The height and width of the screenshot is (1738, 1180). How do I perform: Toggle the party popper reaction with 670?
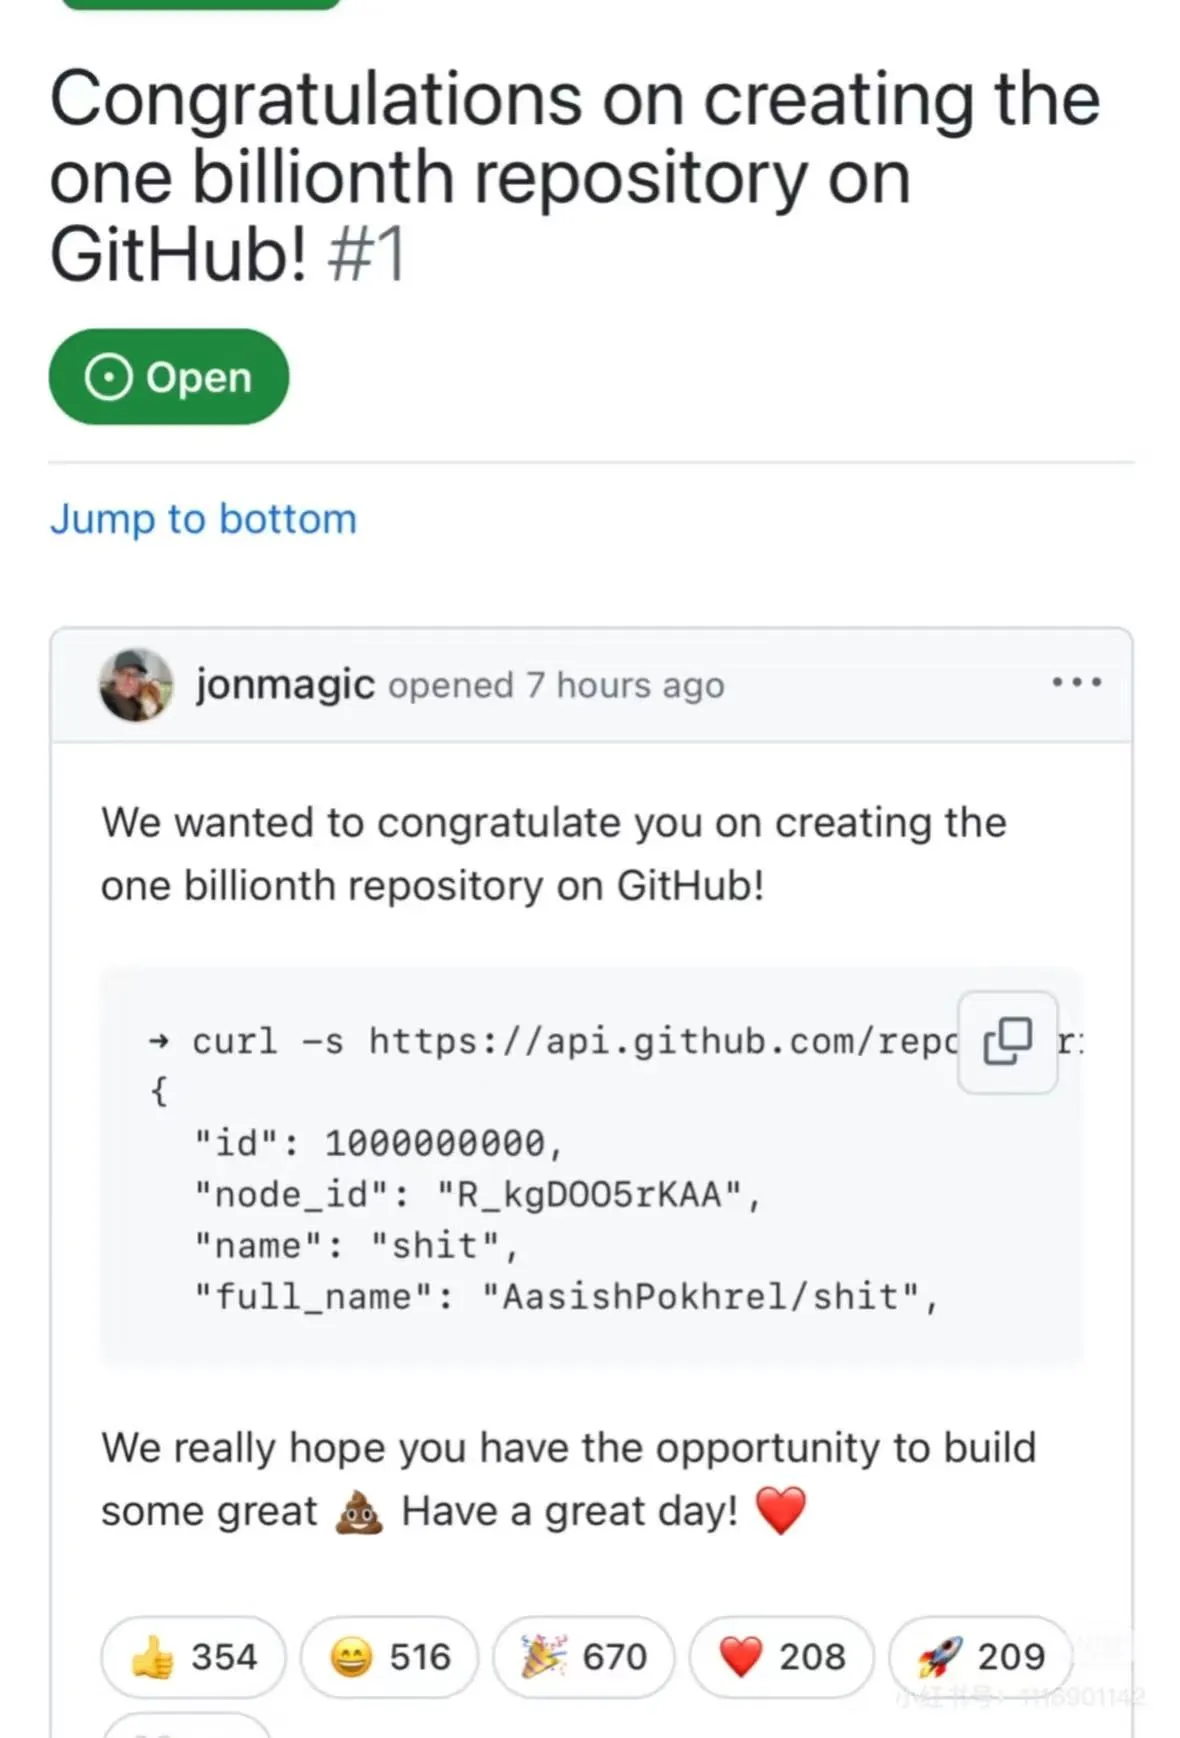click(584, 1657)
